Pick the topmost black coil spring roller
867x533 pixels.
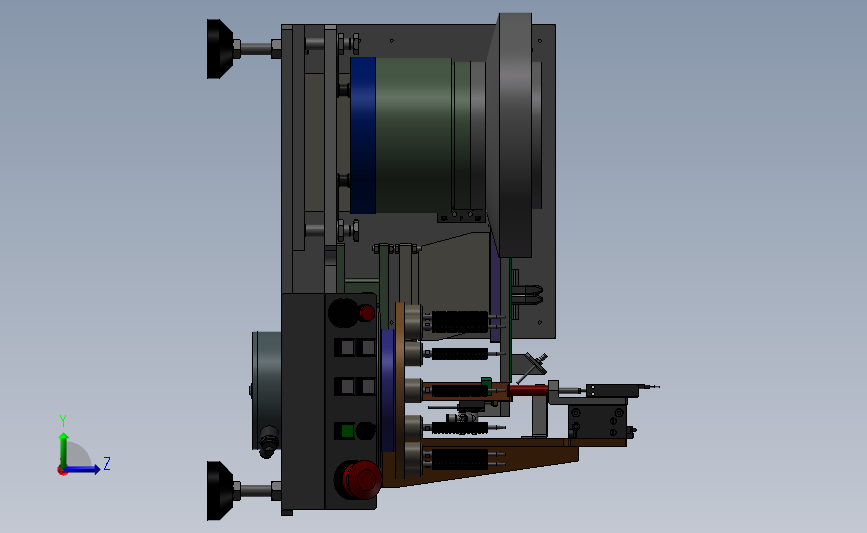coord(459,322)
